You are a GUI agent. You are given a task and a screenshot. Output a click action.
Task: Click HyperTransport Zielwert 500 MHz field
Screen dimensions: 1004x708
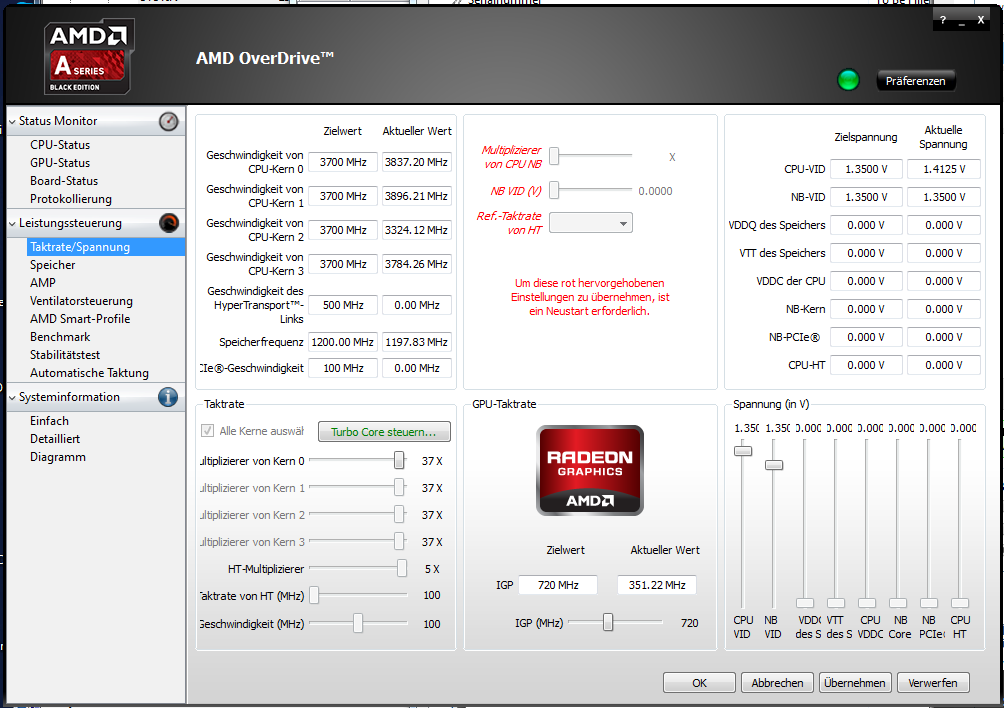coord(343,305)
